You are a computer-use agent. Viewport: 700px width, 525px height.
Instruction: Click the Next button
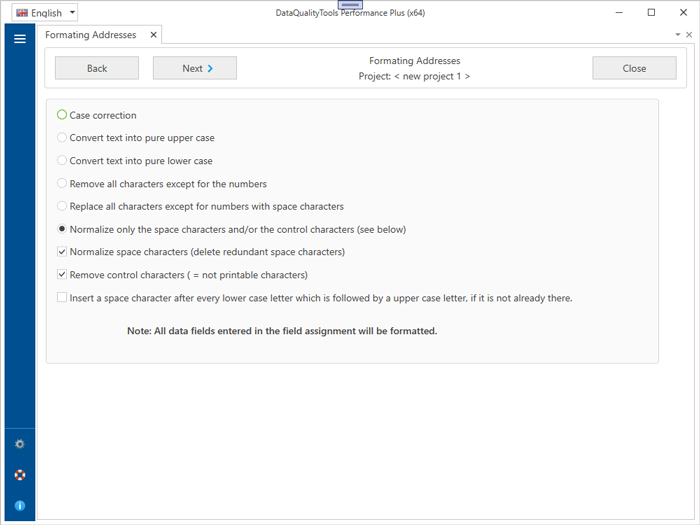194,68
